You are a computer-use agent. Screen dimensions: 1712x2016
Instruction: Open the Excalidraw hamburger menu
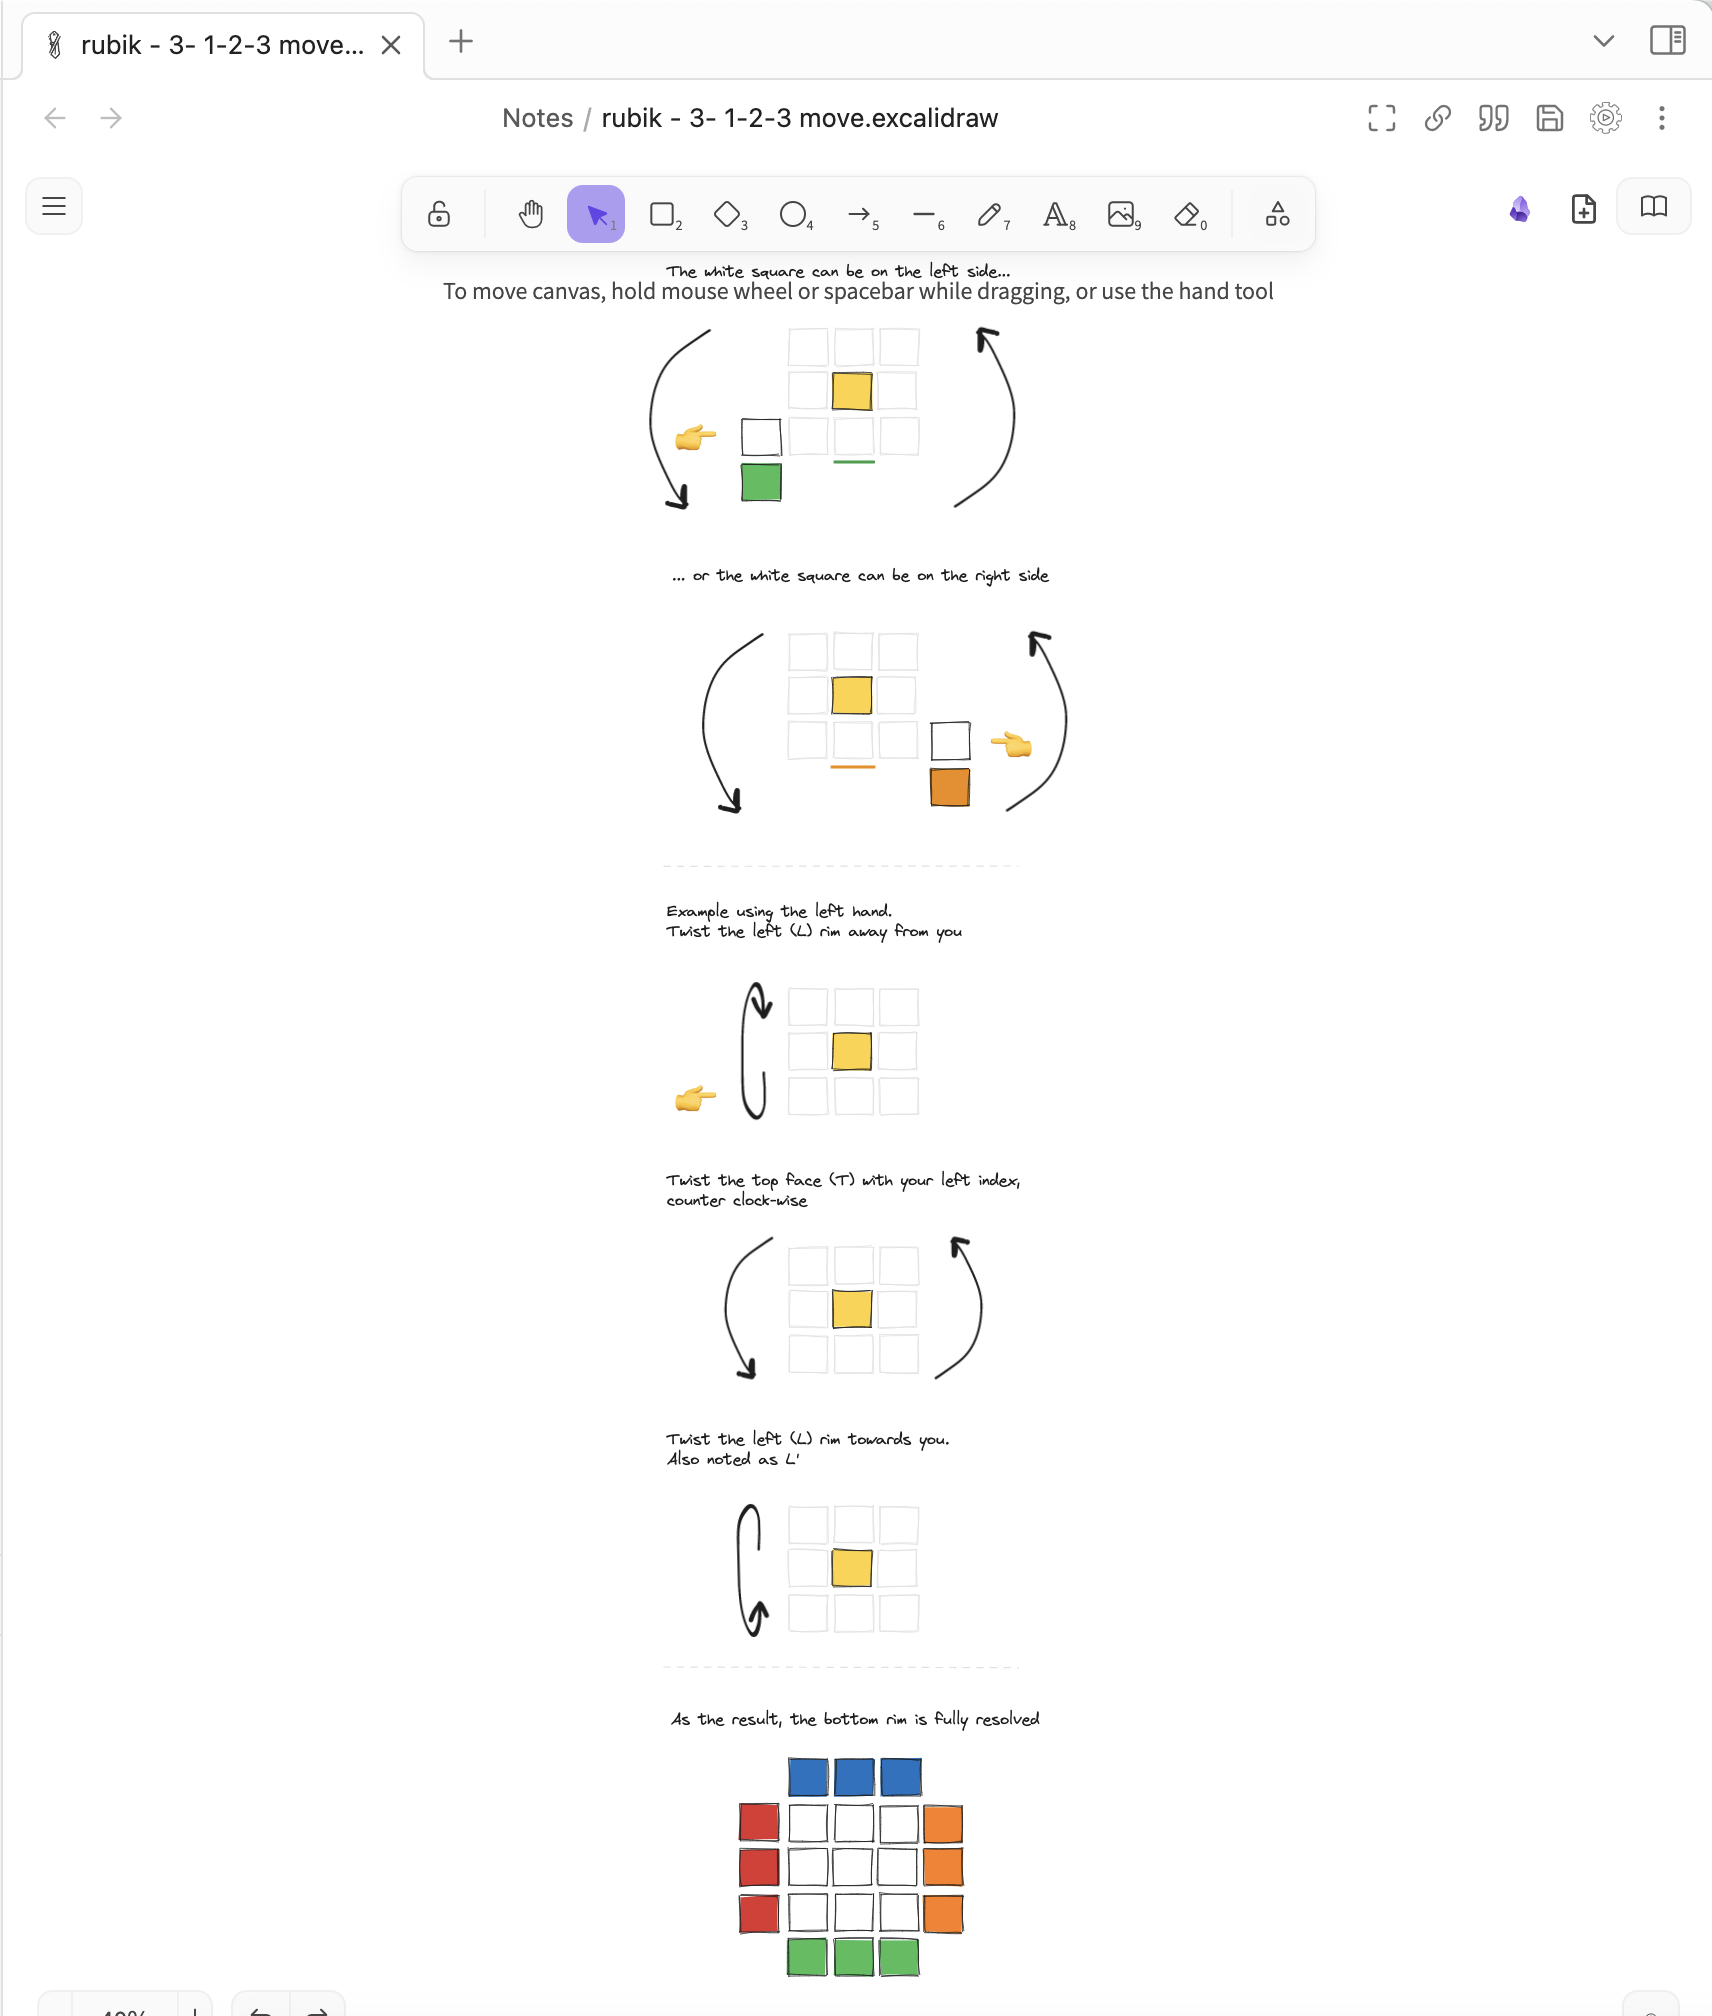coord(54,206)
